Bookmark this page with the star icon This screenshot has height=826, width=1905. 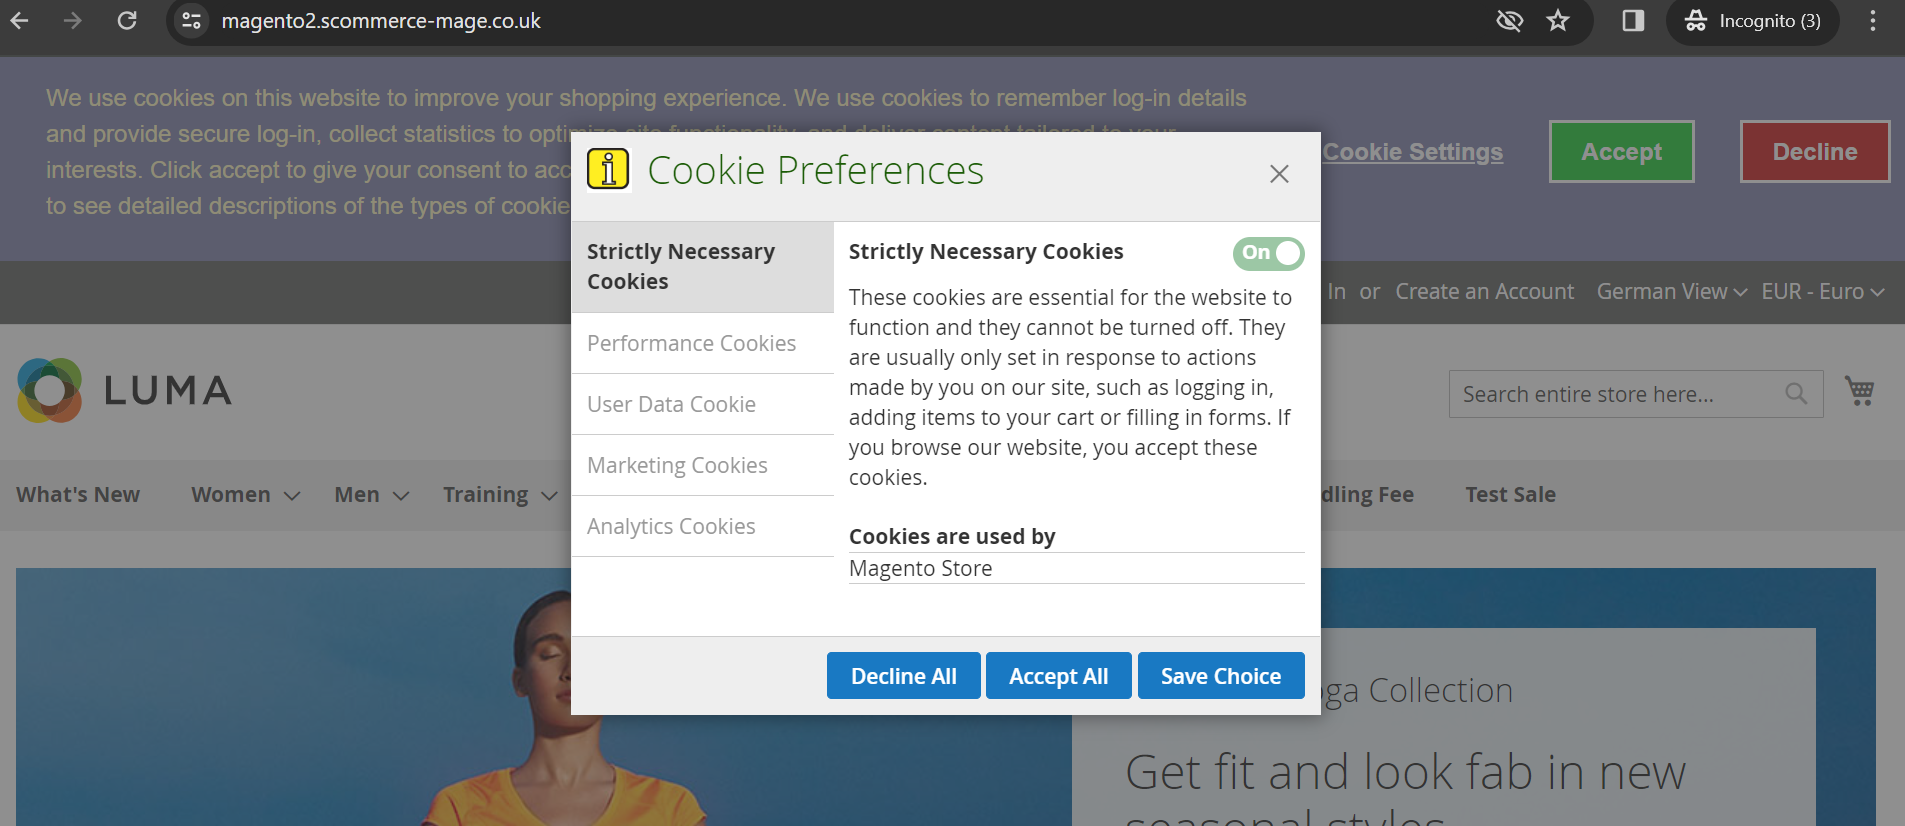[1558, 21]
